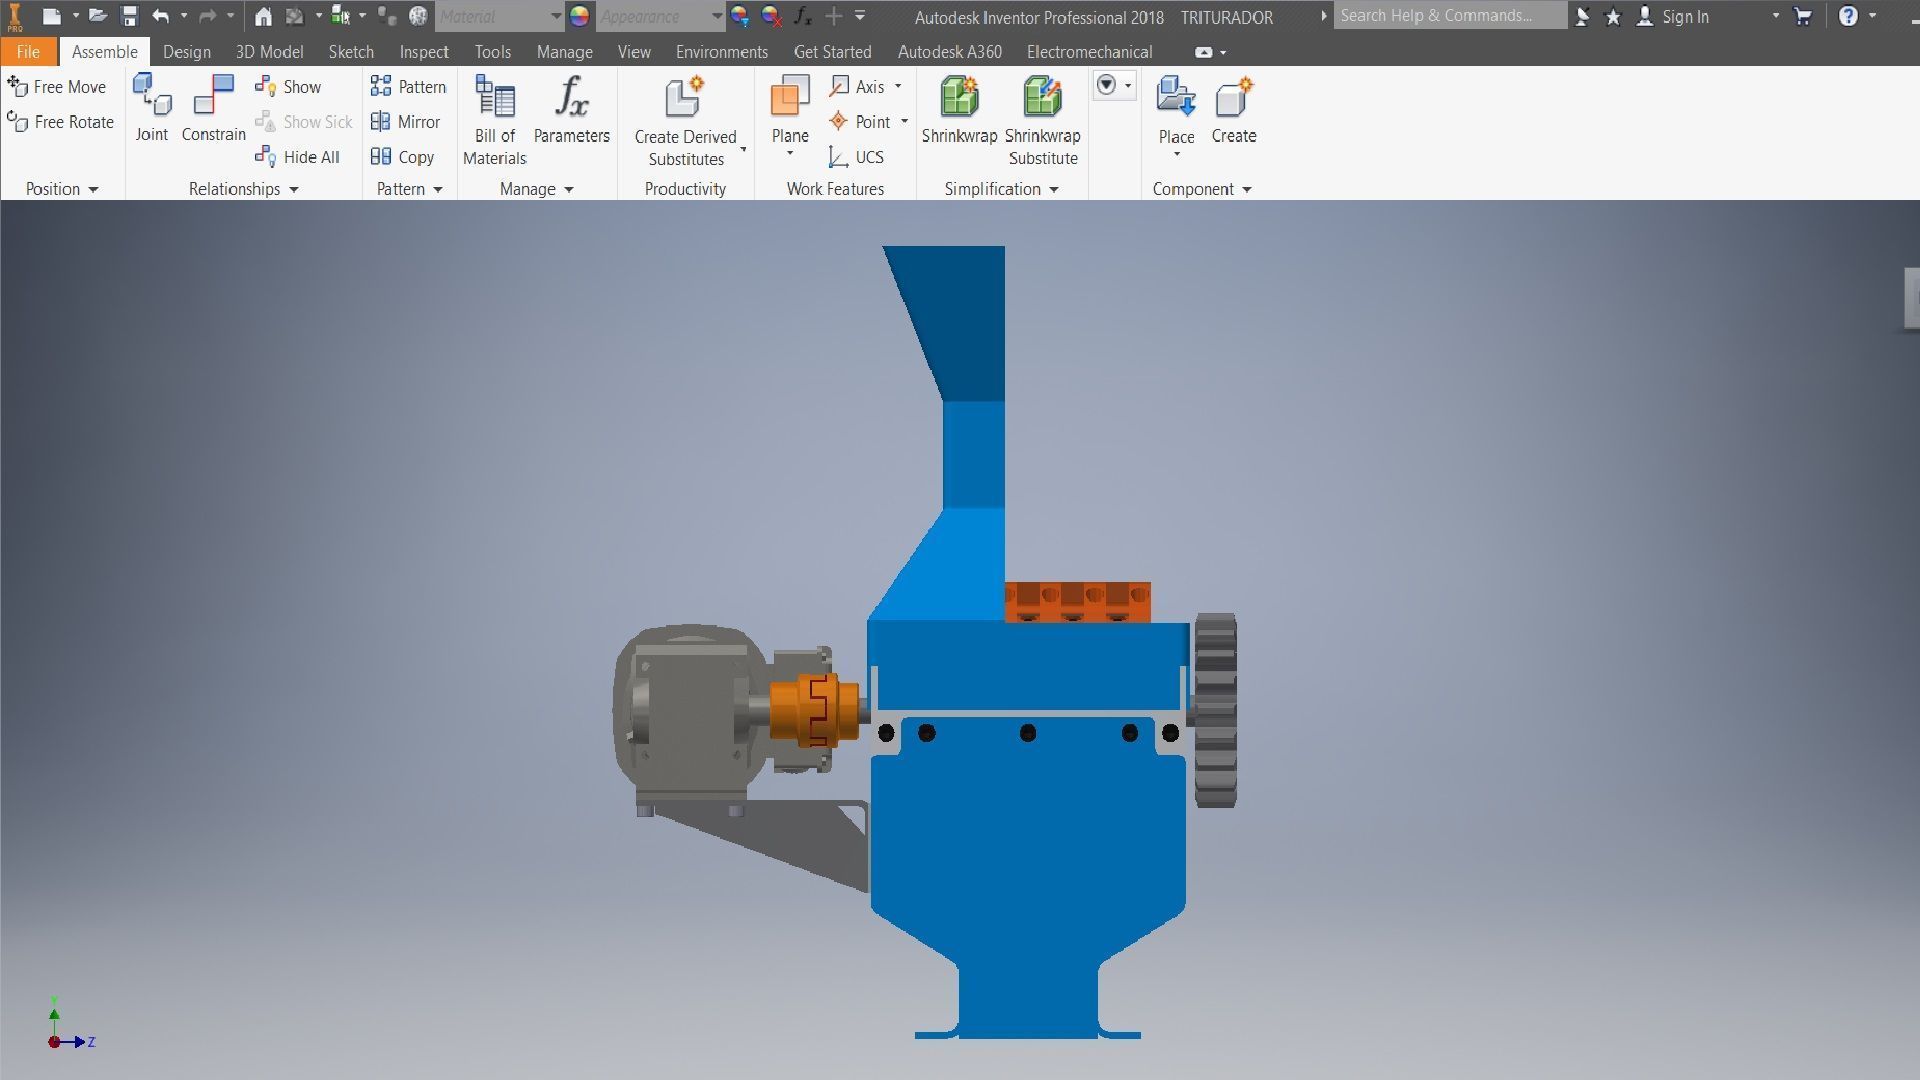
Task: Click the color wheel appearance swatch
Action: [579, 16]
